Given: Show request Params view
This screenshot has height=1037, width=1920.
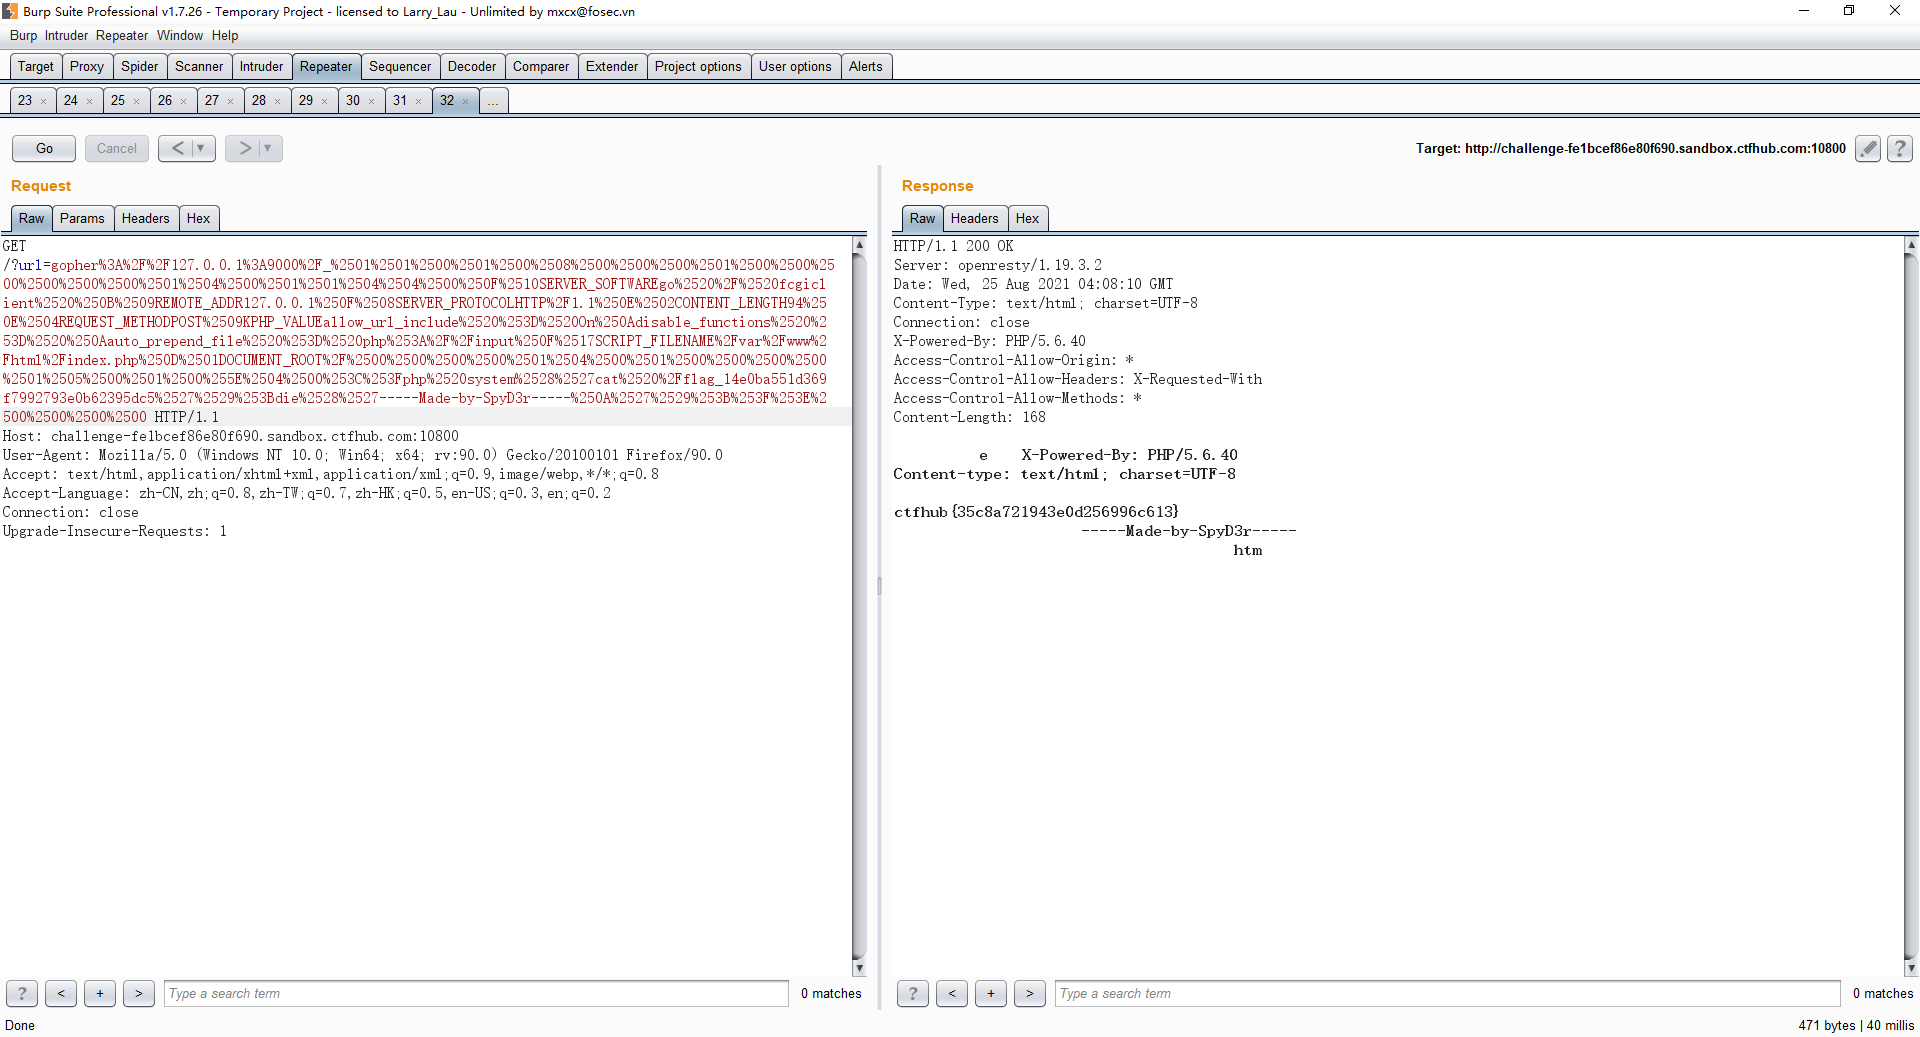Looking at the screenshot, I should coord(82,218).
